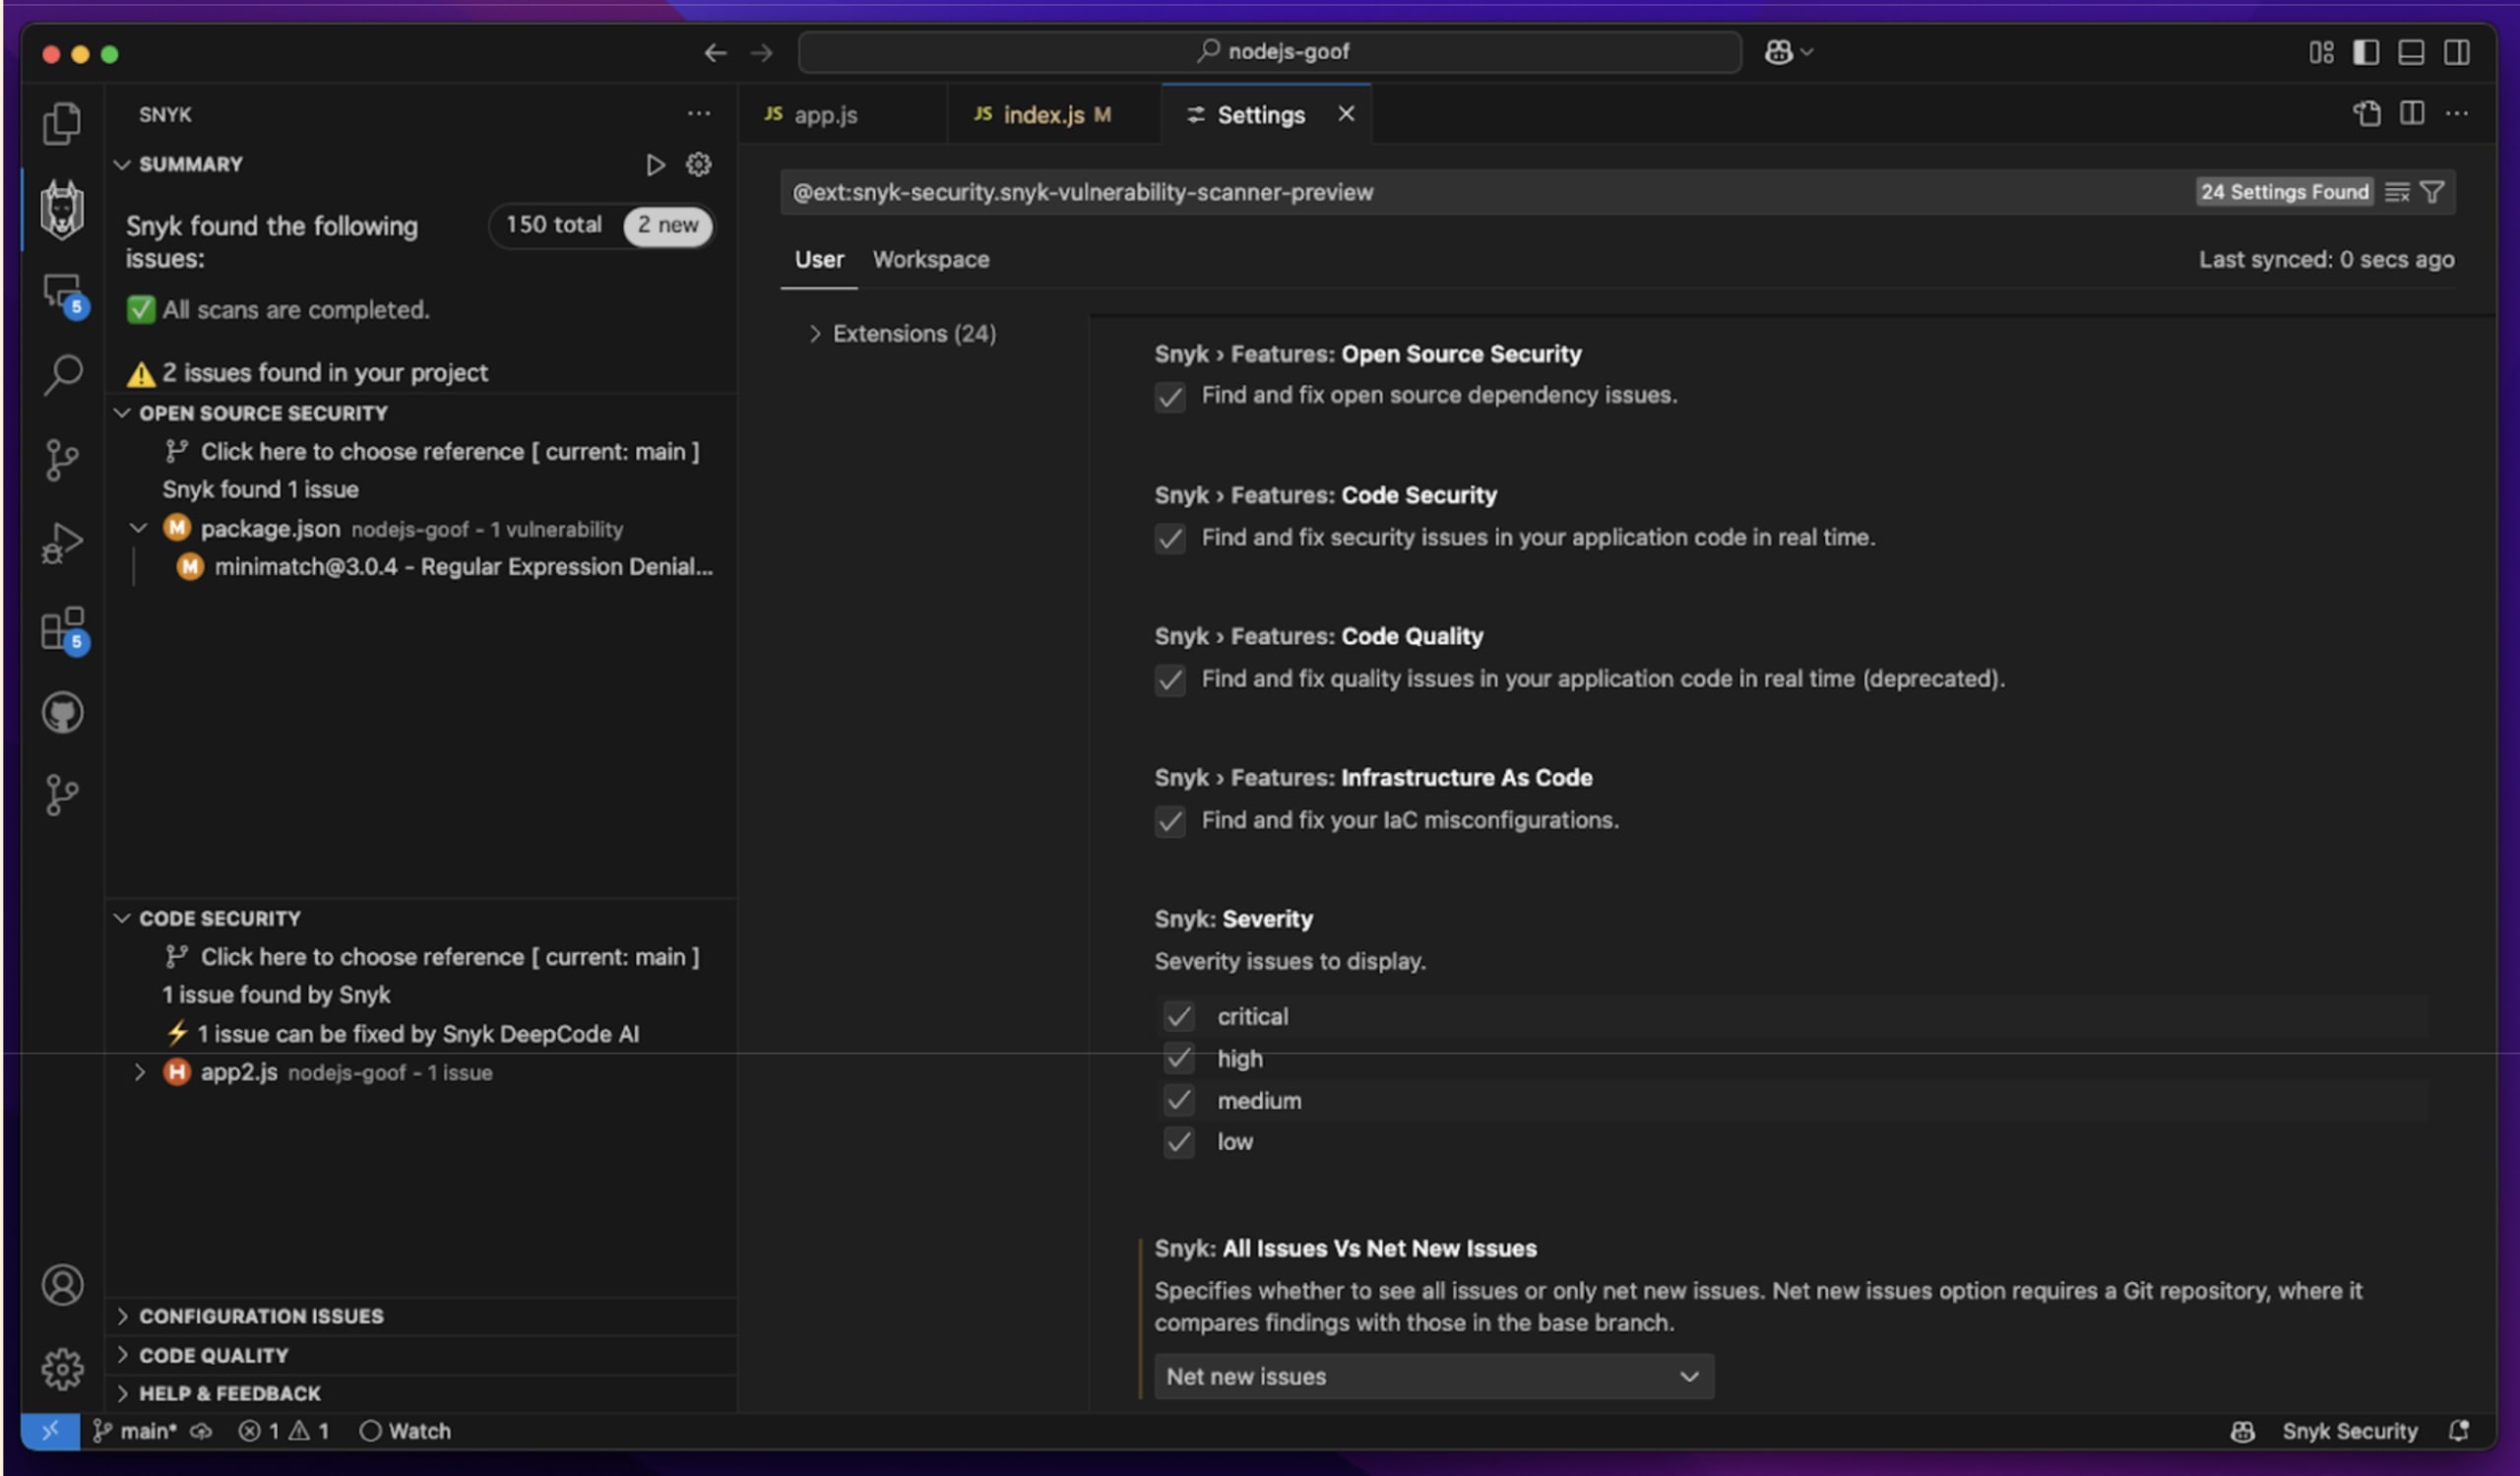Open the Manage gear in activity bar
The height and width of the screenshot is (1476, 2520).
[62, 1369]
